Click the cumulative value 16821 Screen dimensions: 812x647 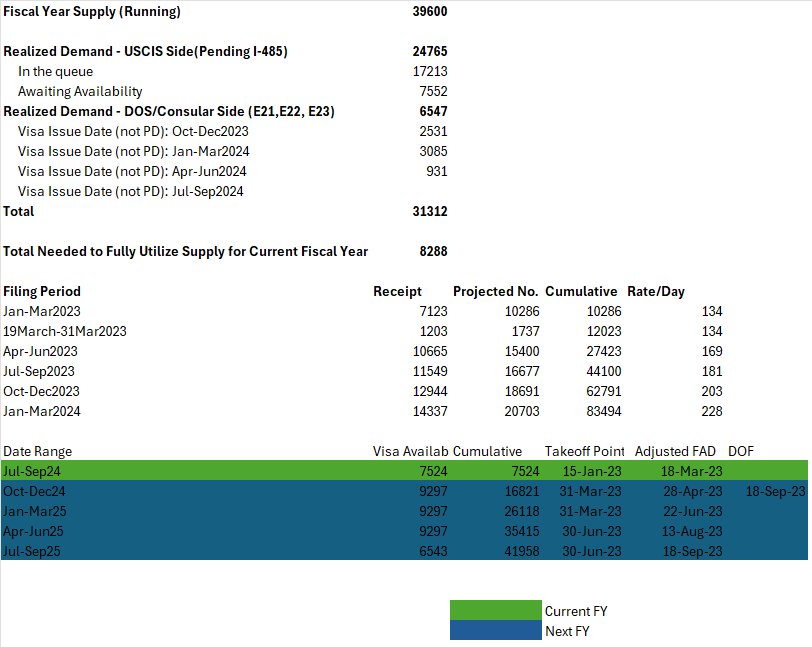click(522, 492)
